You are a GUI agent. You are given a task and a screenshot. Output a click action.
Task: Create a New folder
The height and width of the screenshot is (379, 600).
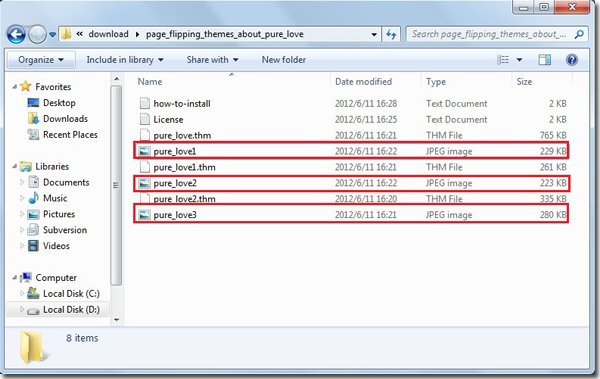tap(284, 60)
